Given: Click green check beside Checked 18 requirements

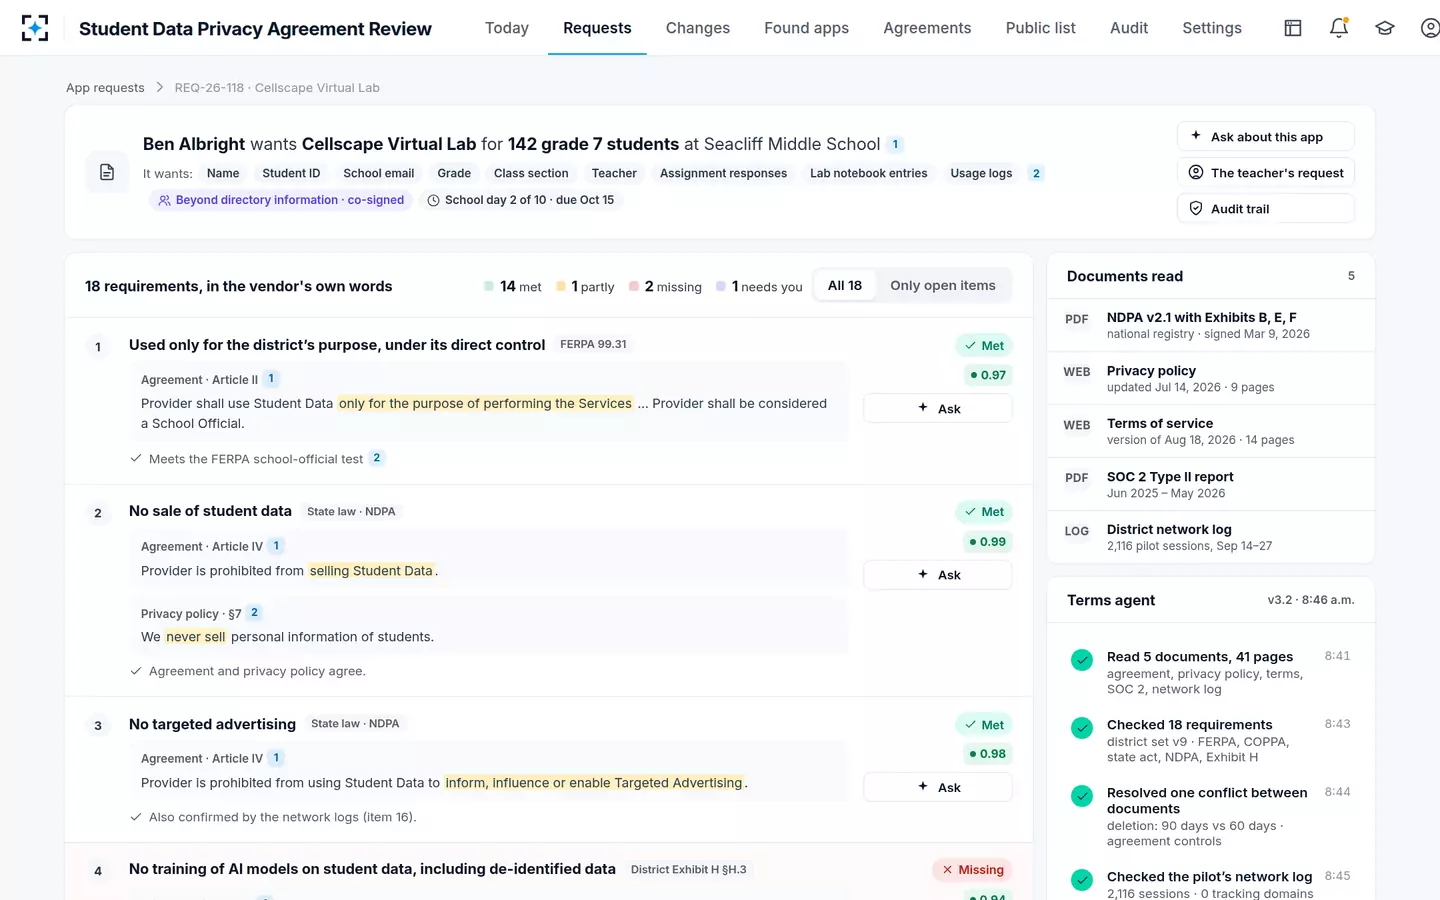Looking at the screenshot, I should (1082, 728).
